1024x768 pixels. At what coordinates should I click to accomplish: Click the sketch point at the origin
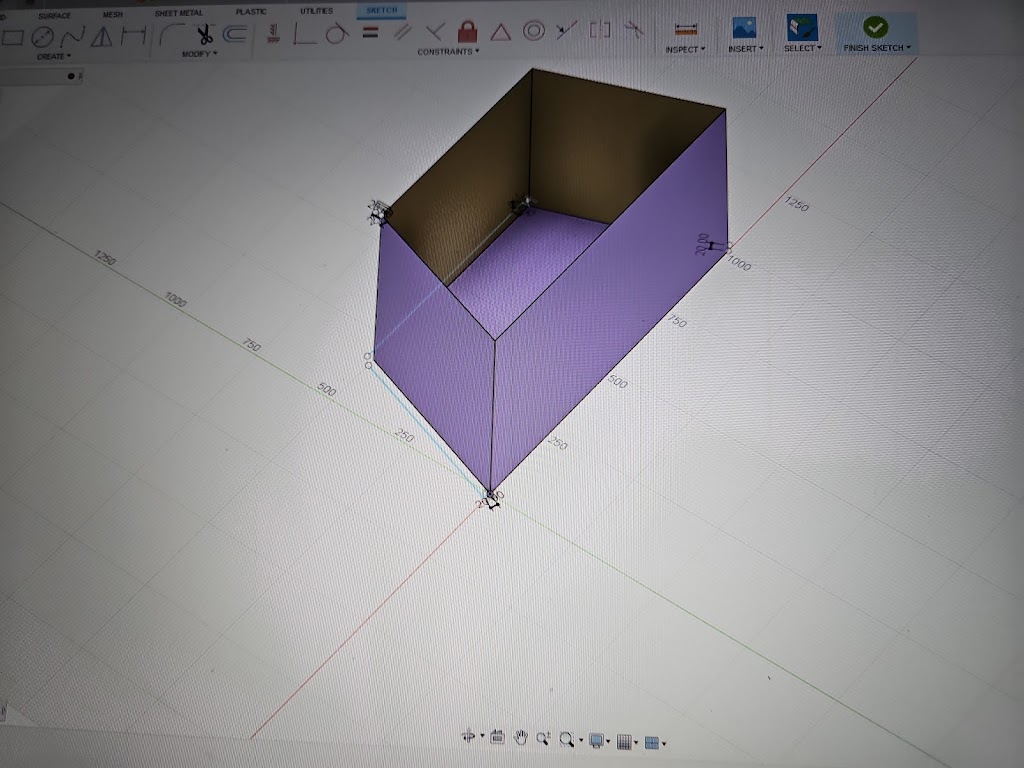pos(490,494)
